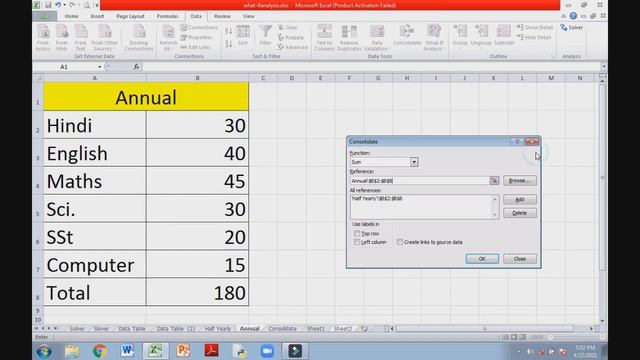Image resolution: width=640 pixels, height=360 pixels.
Task: Open Chrome from the taskbar
Action: 100,351
